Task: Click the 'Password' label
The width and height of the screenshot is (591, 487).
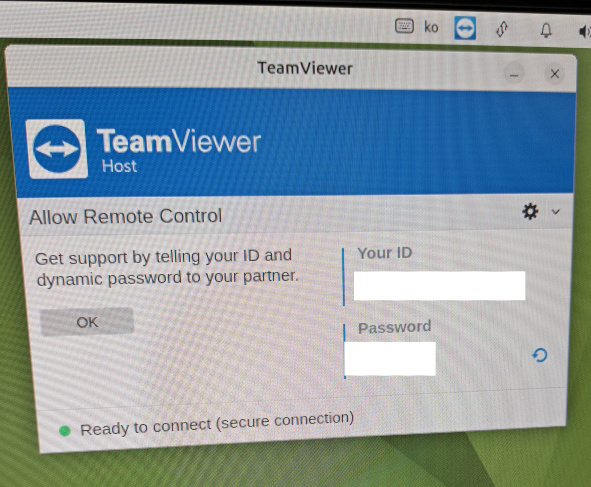Action: 395,327
